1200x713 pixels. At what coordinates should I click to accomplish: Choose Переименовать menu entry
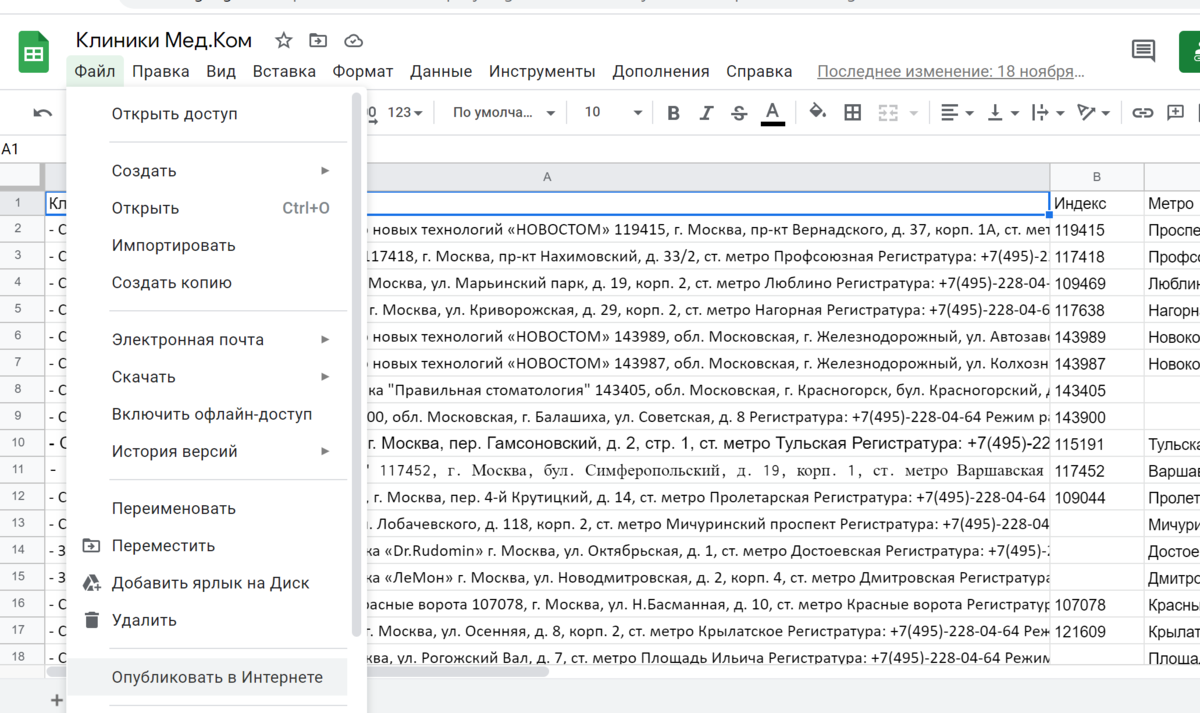[x=207, y=508]
